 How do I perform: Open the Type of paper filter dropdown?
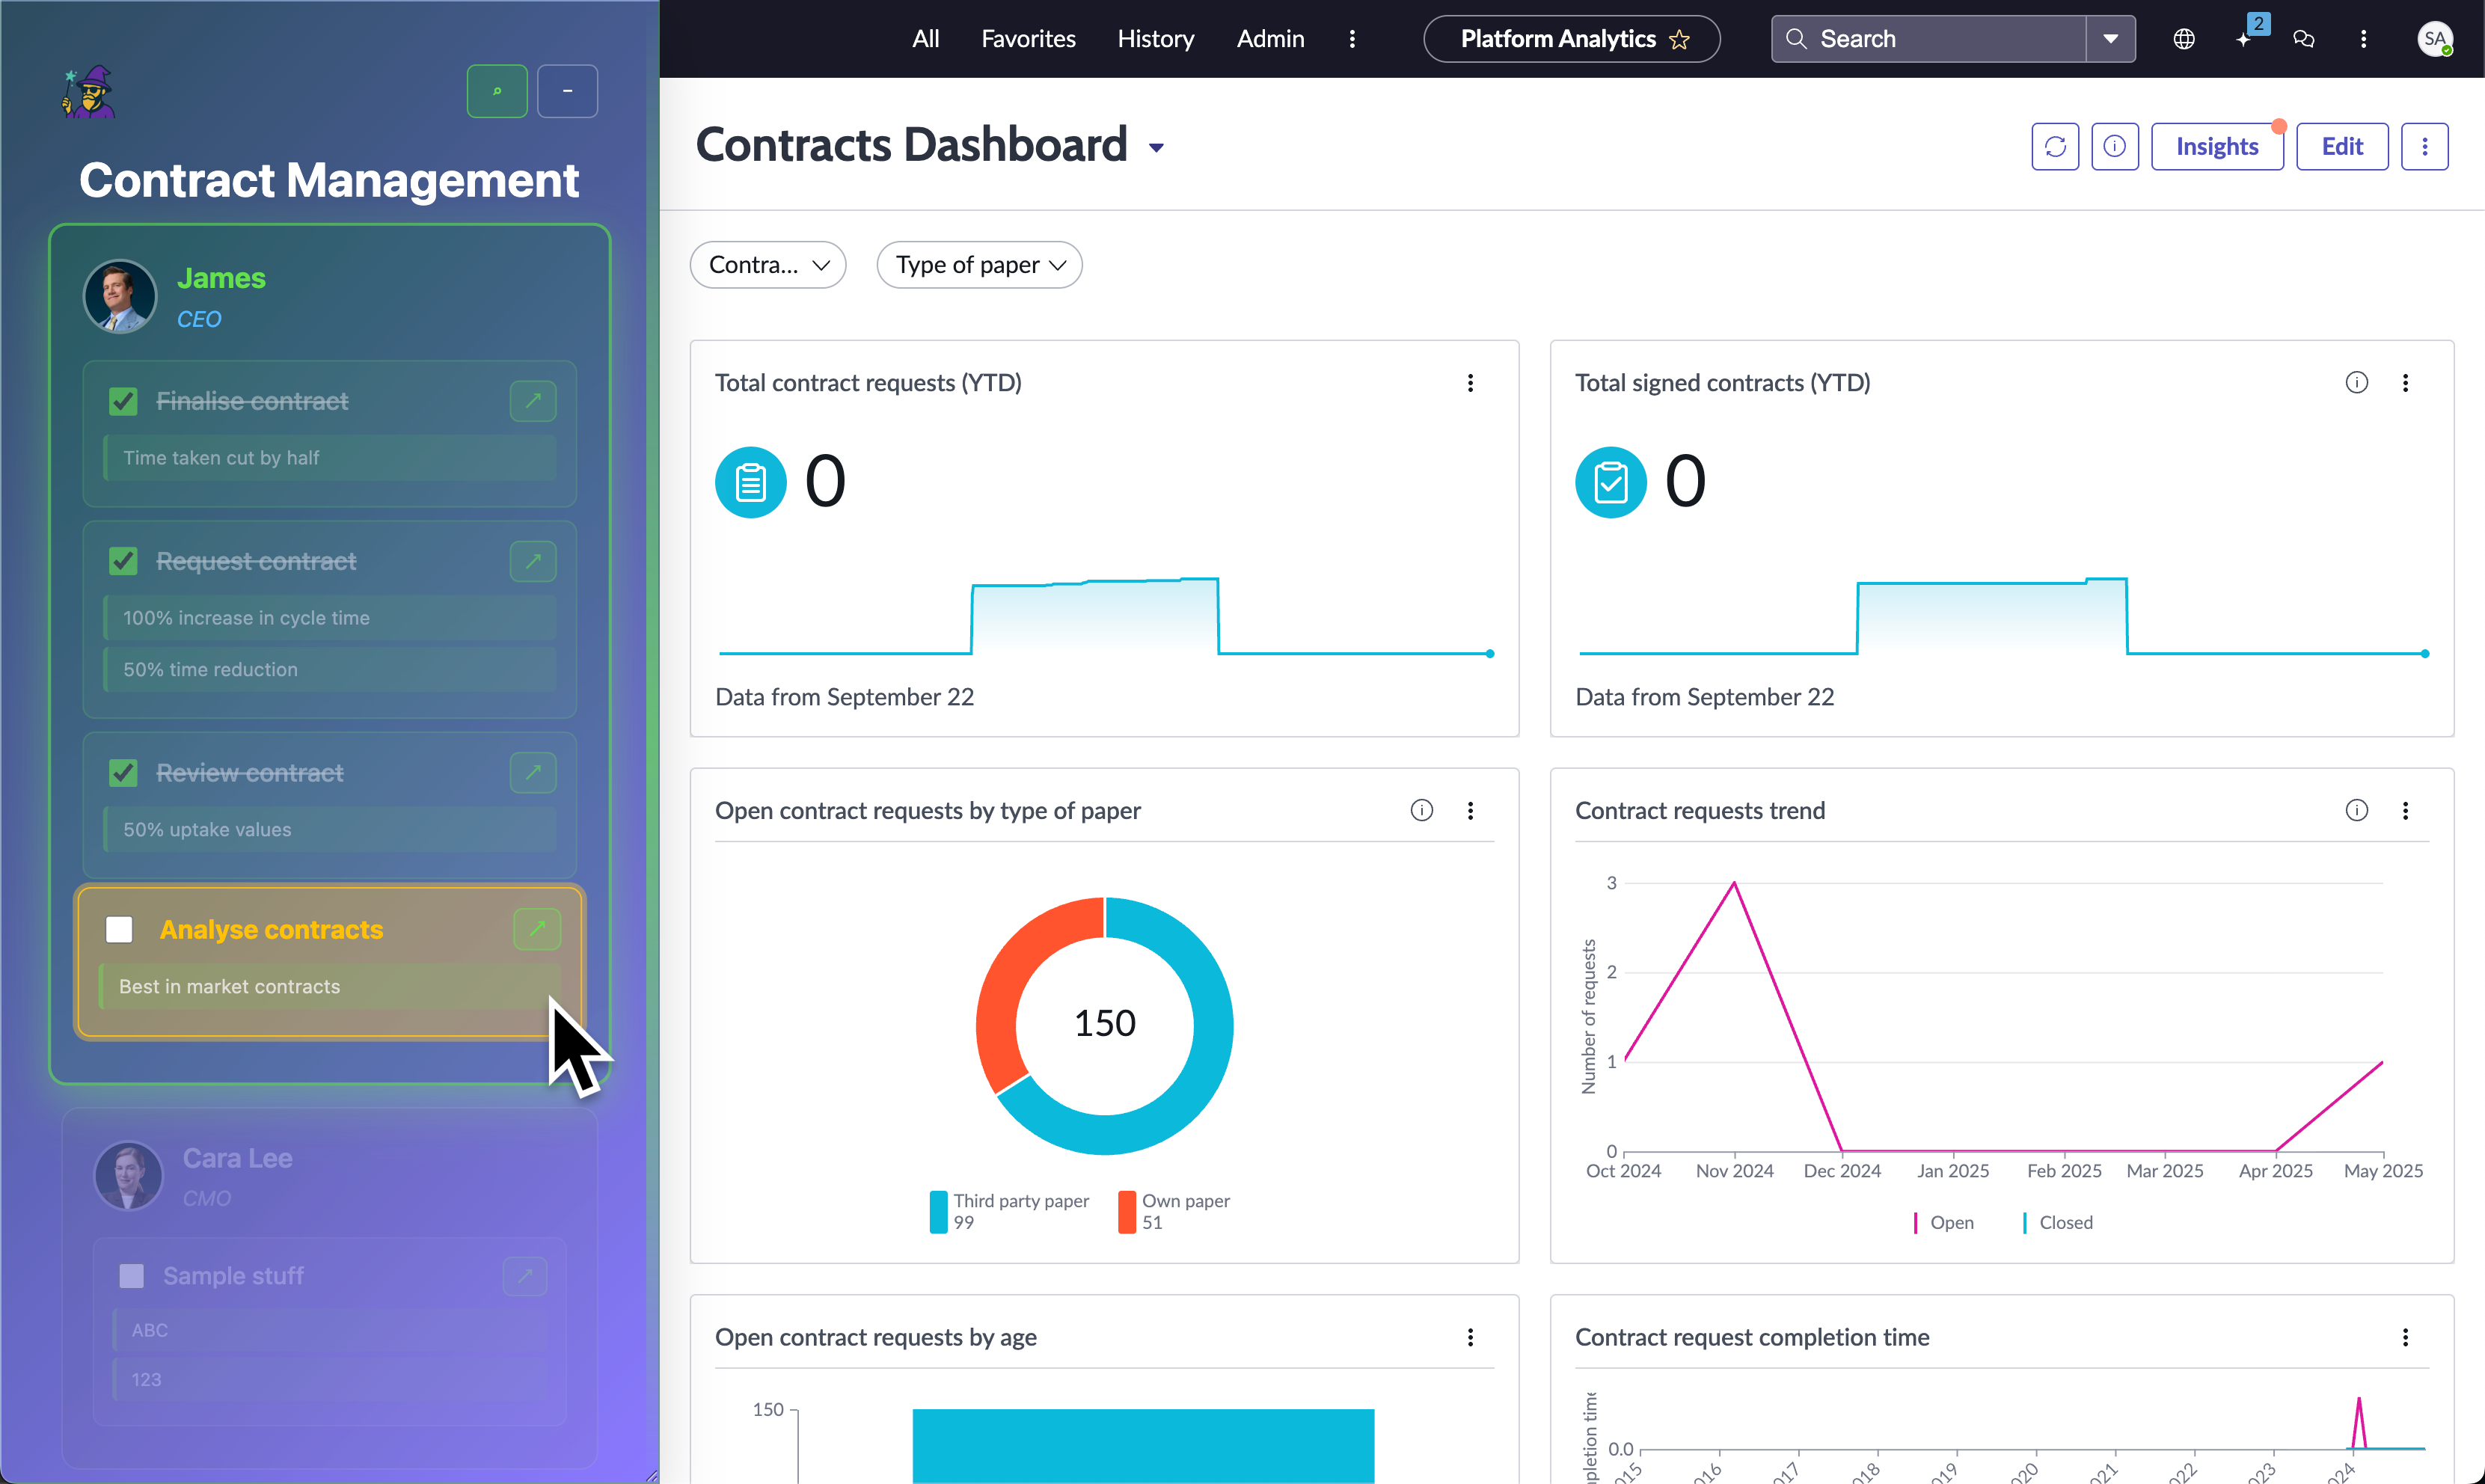979,264
